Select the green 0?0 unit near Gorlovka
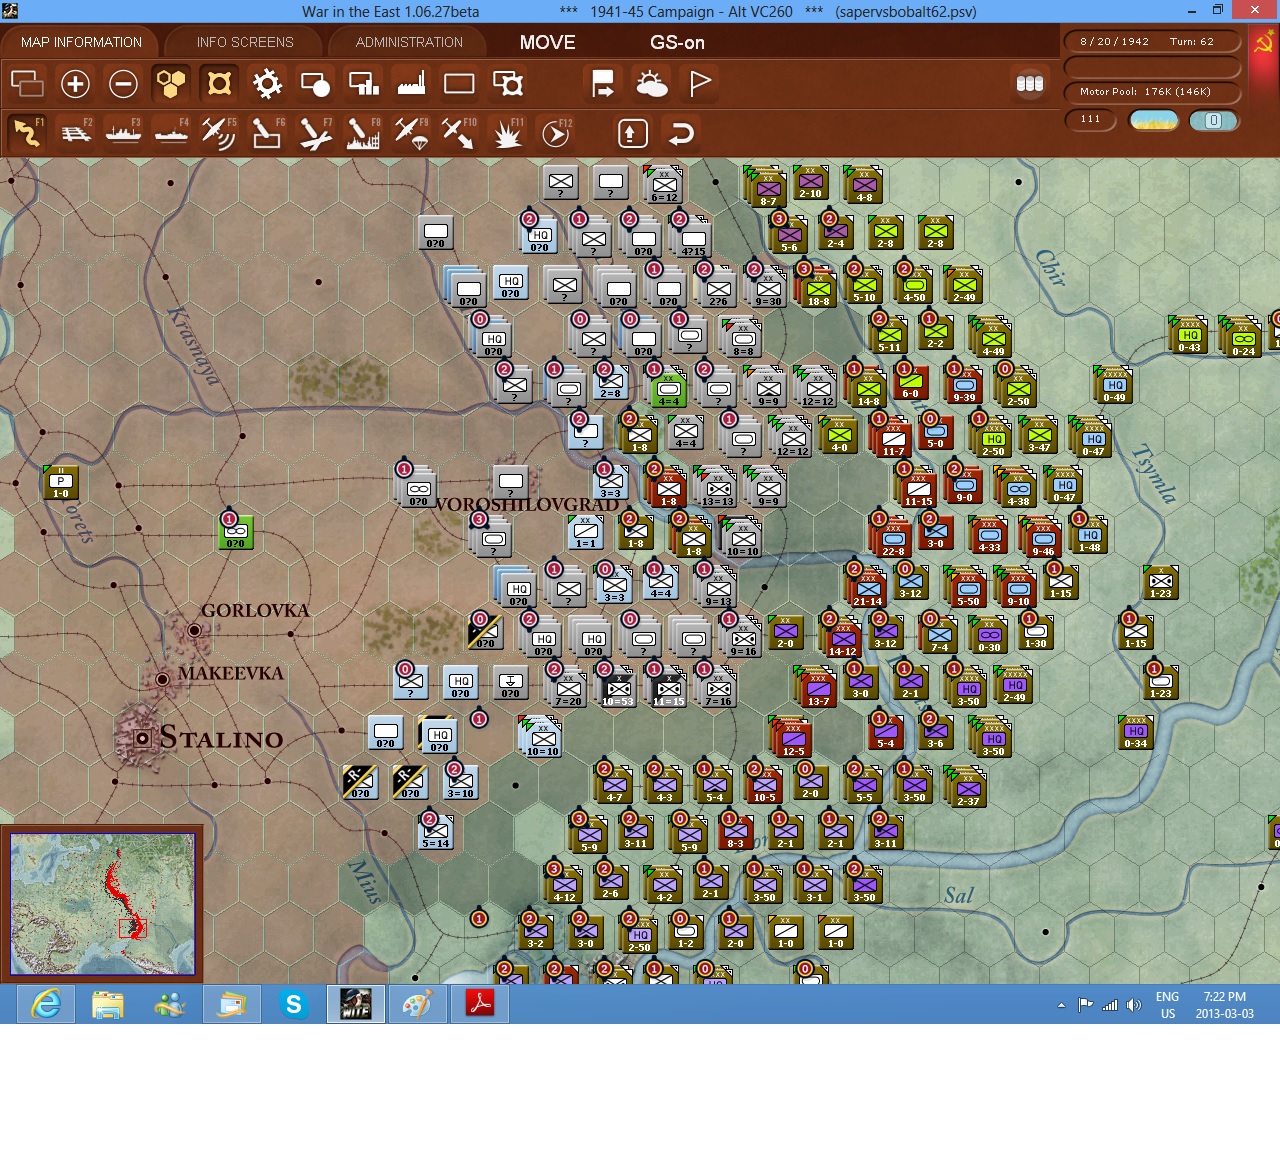 [236, 532]
